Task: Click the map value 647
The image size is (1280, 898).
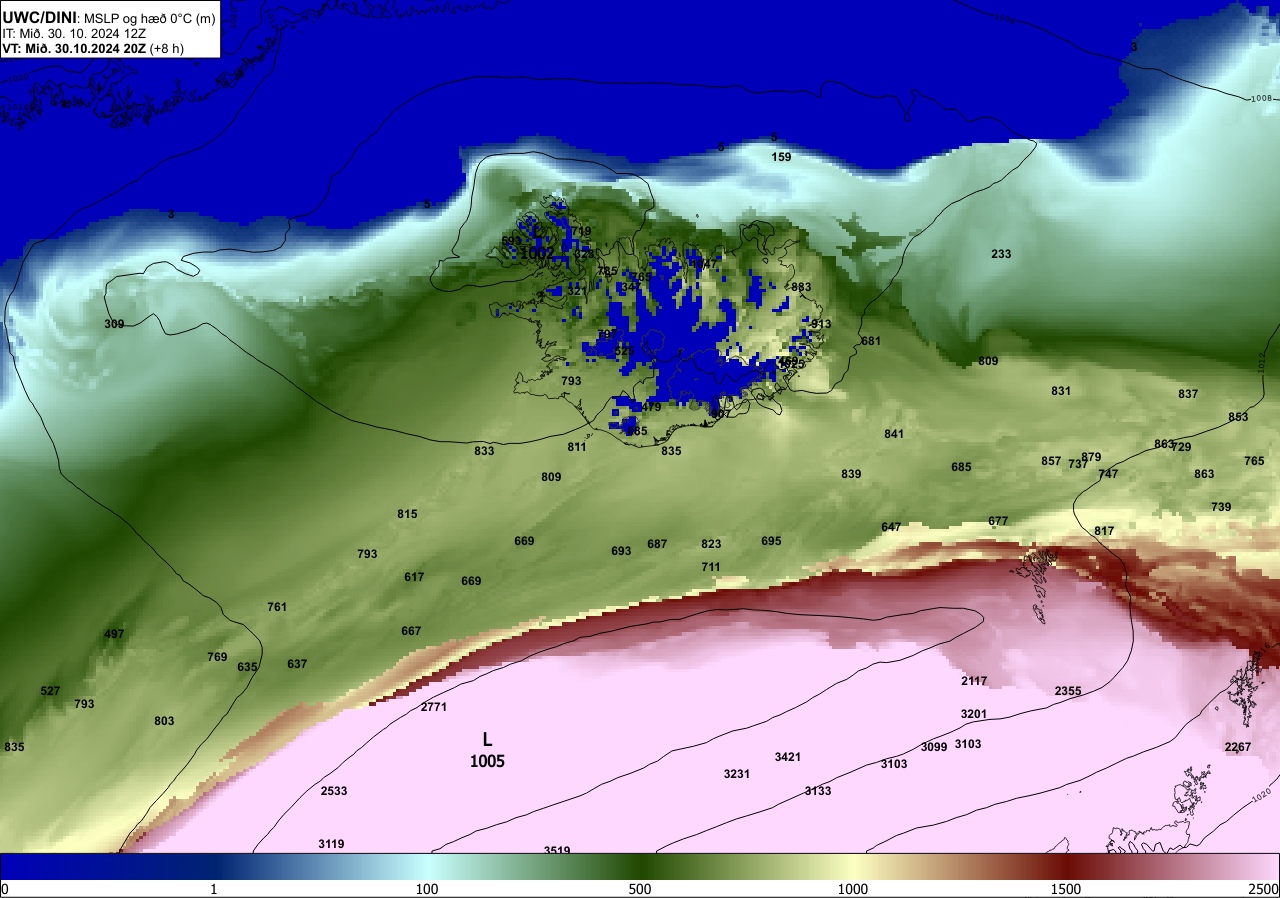Action: pyautogui.click(x=891, y=527)
